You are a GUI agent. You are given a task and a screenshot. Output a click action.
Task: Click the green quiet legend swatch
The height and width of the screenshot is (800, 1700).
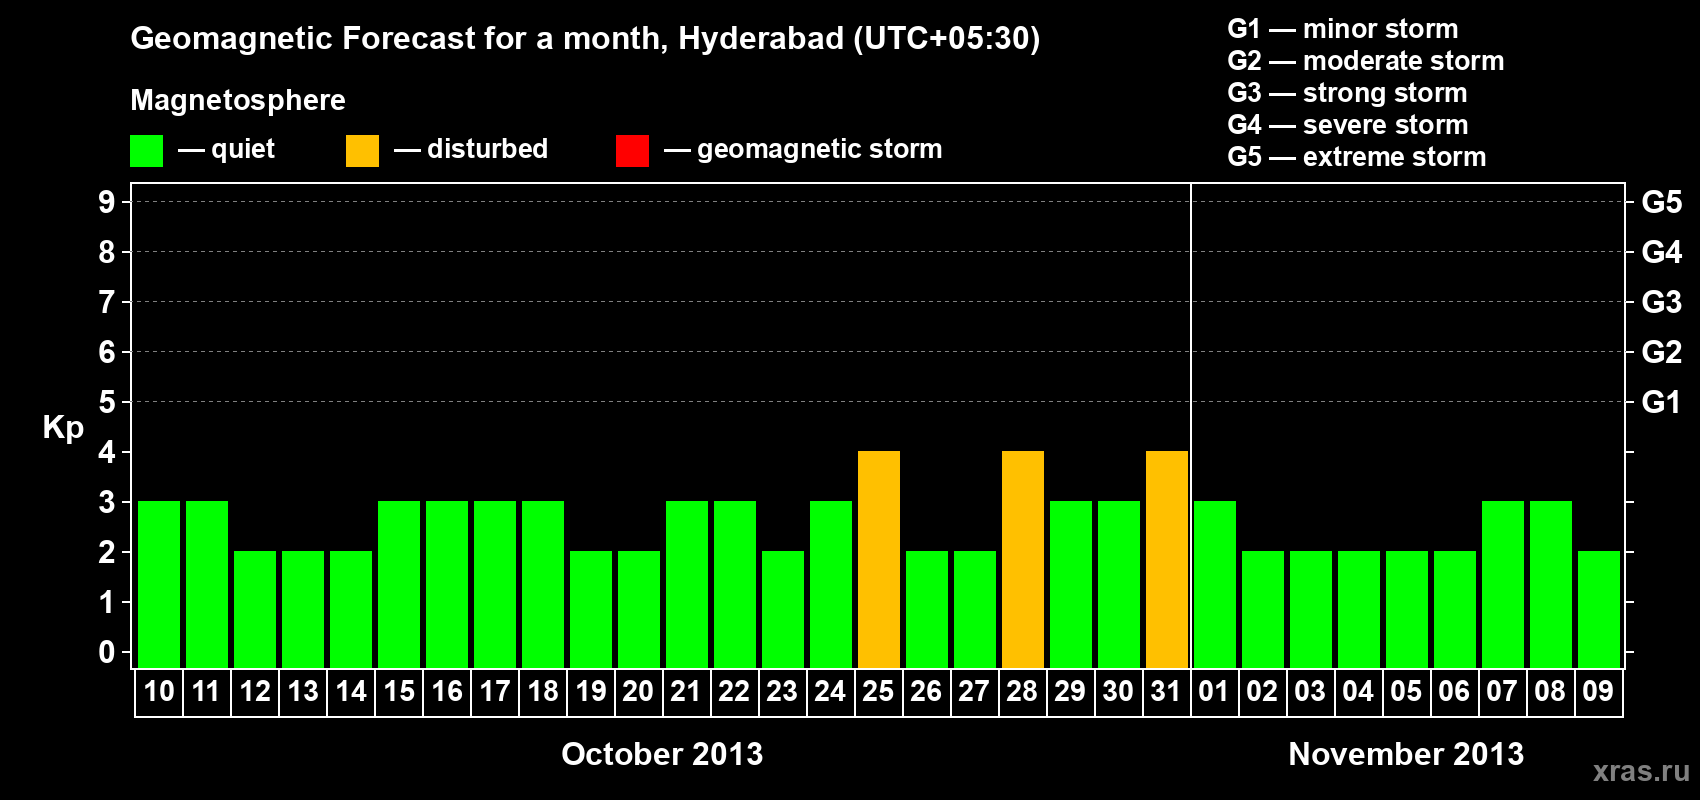coord(146,151)
